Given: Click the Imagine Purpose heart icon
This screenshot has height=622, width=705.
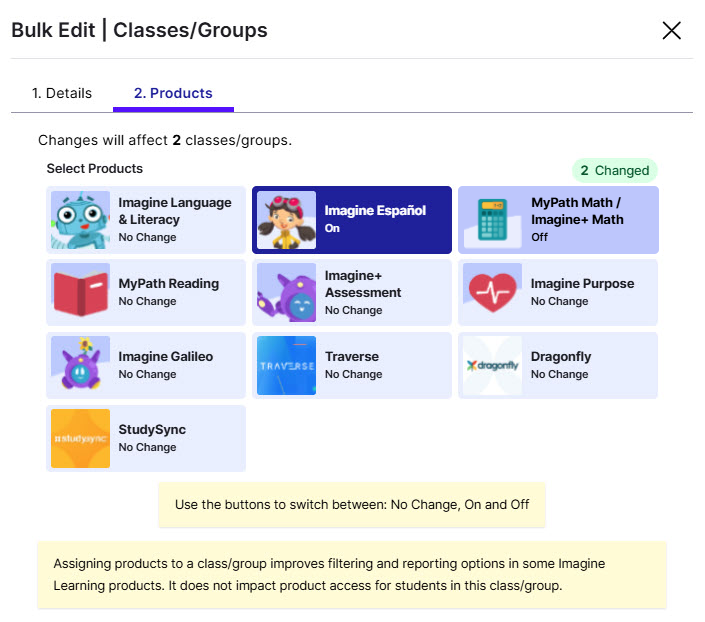Looking at the screenshot, I should coord(492,292).
